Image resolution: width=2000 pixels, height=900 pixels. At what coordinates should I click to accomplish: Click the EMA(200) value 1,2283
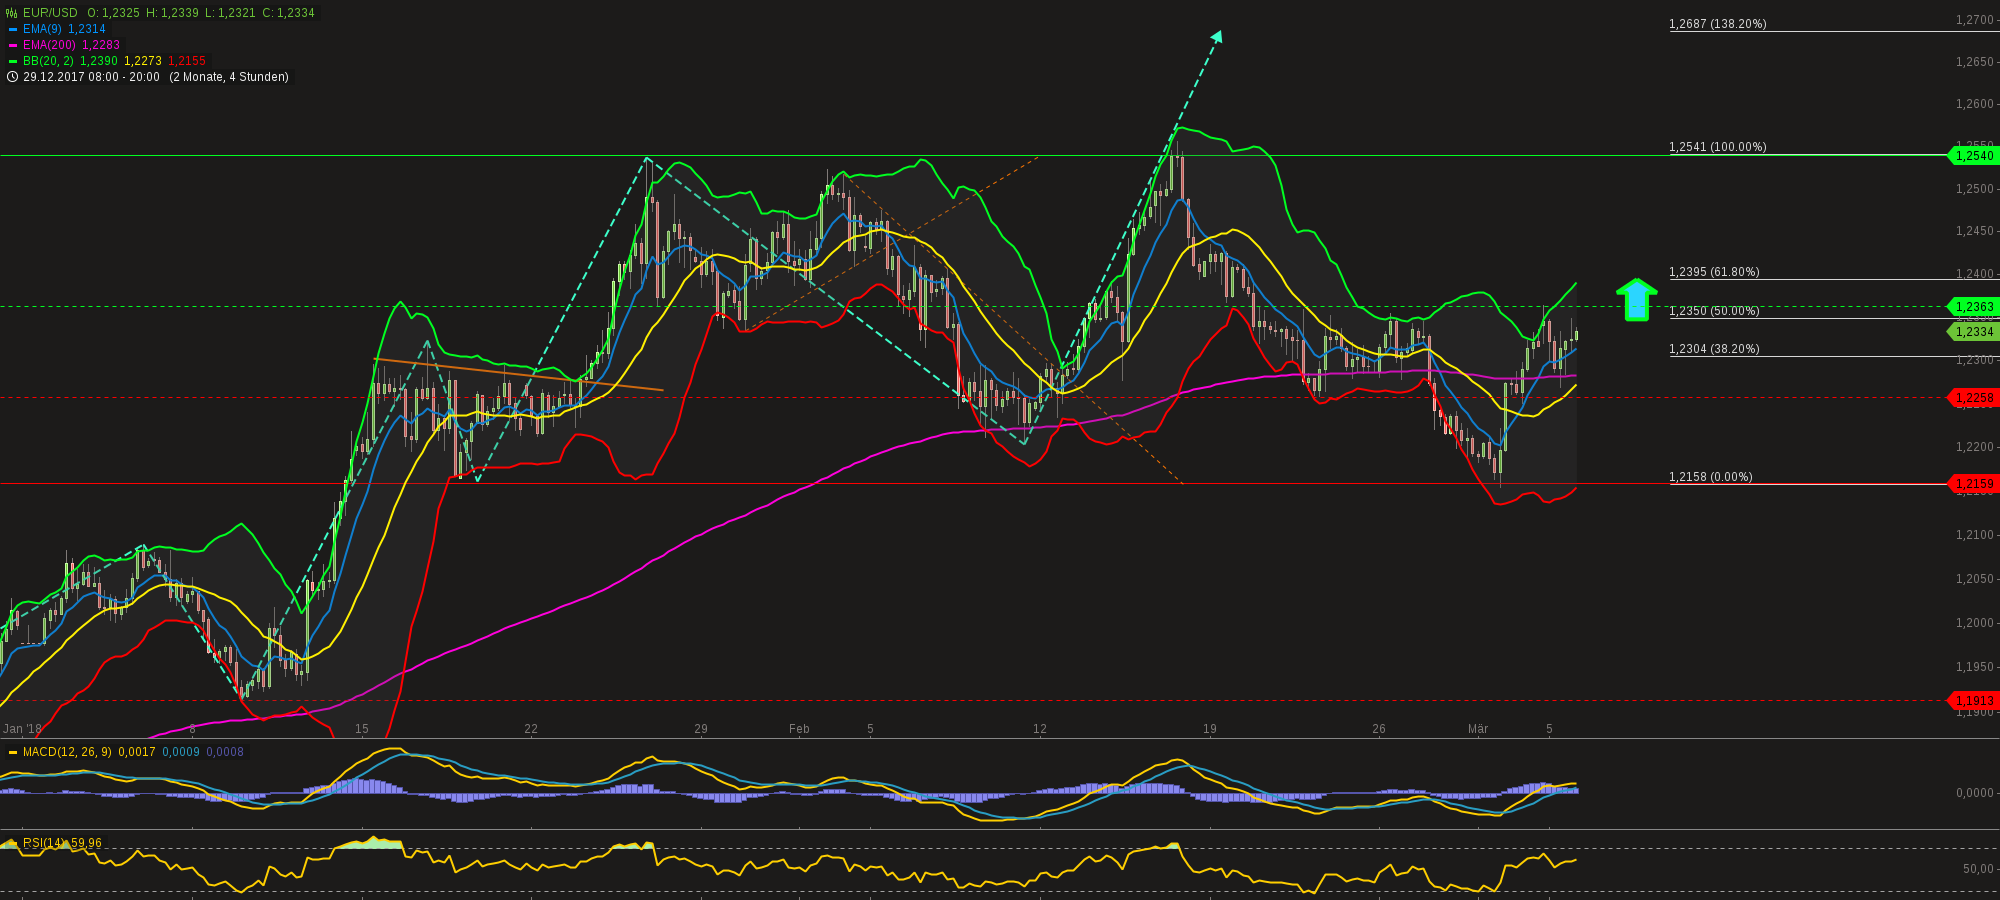[101, 45]
